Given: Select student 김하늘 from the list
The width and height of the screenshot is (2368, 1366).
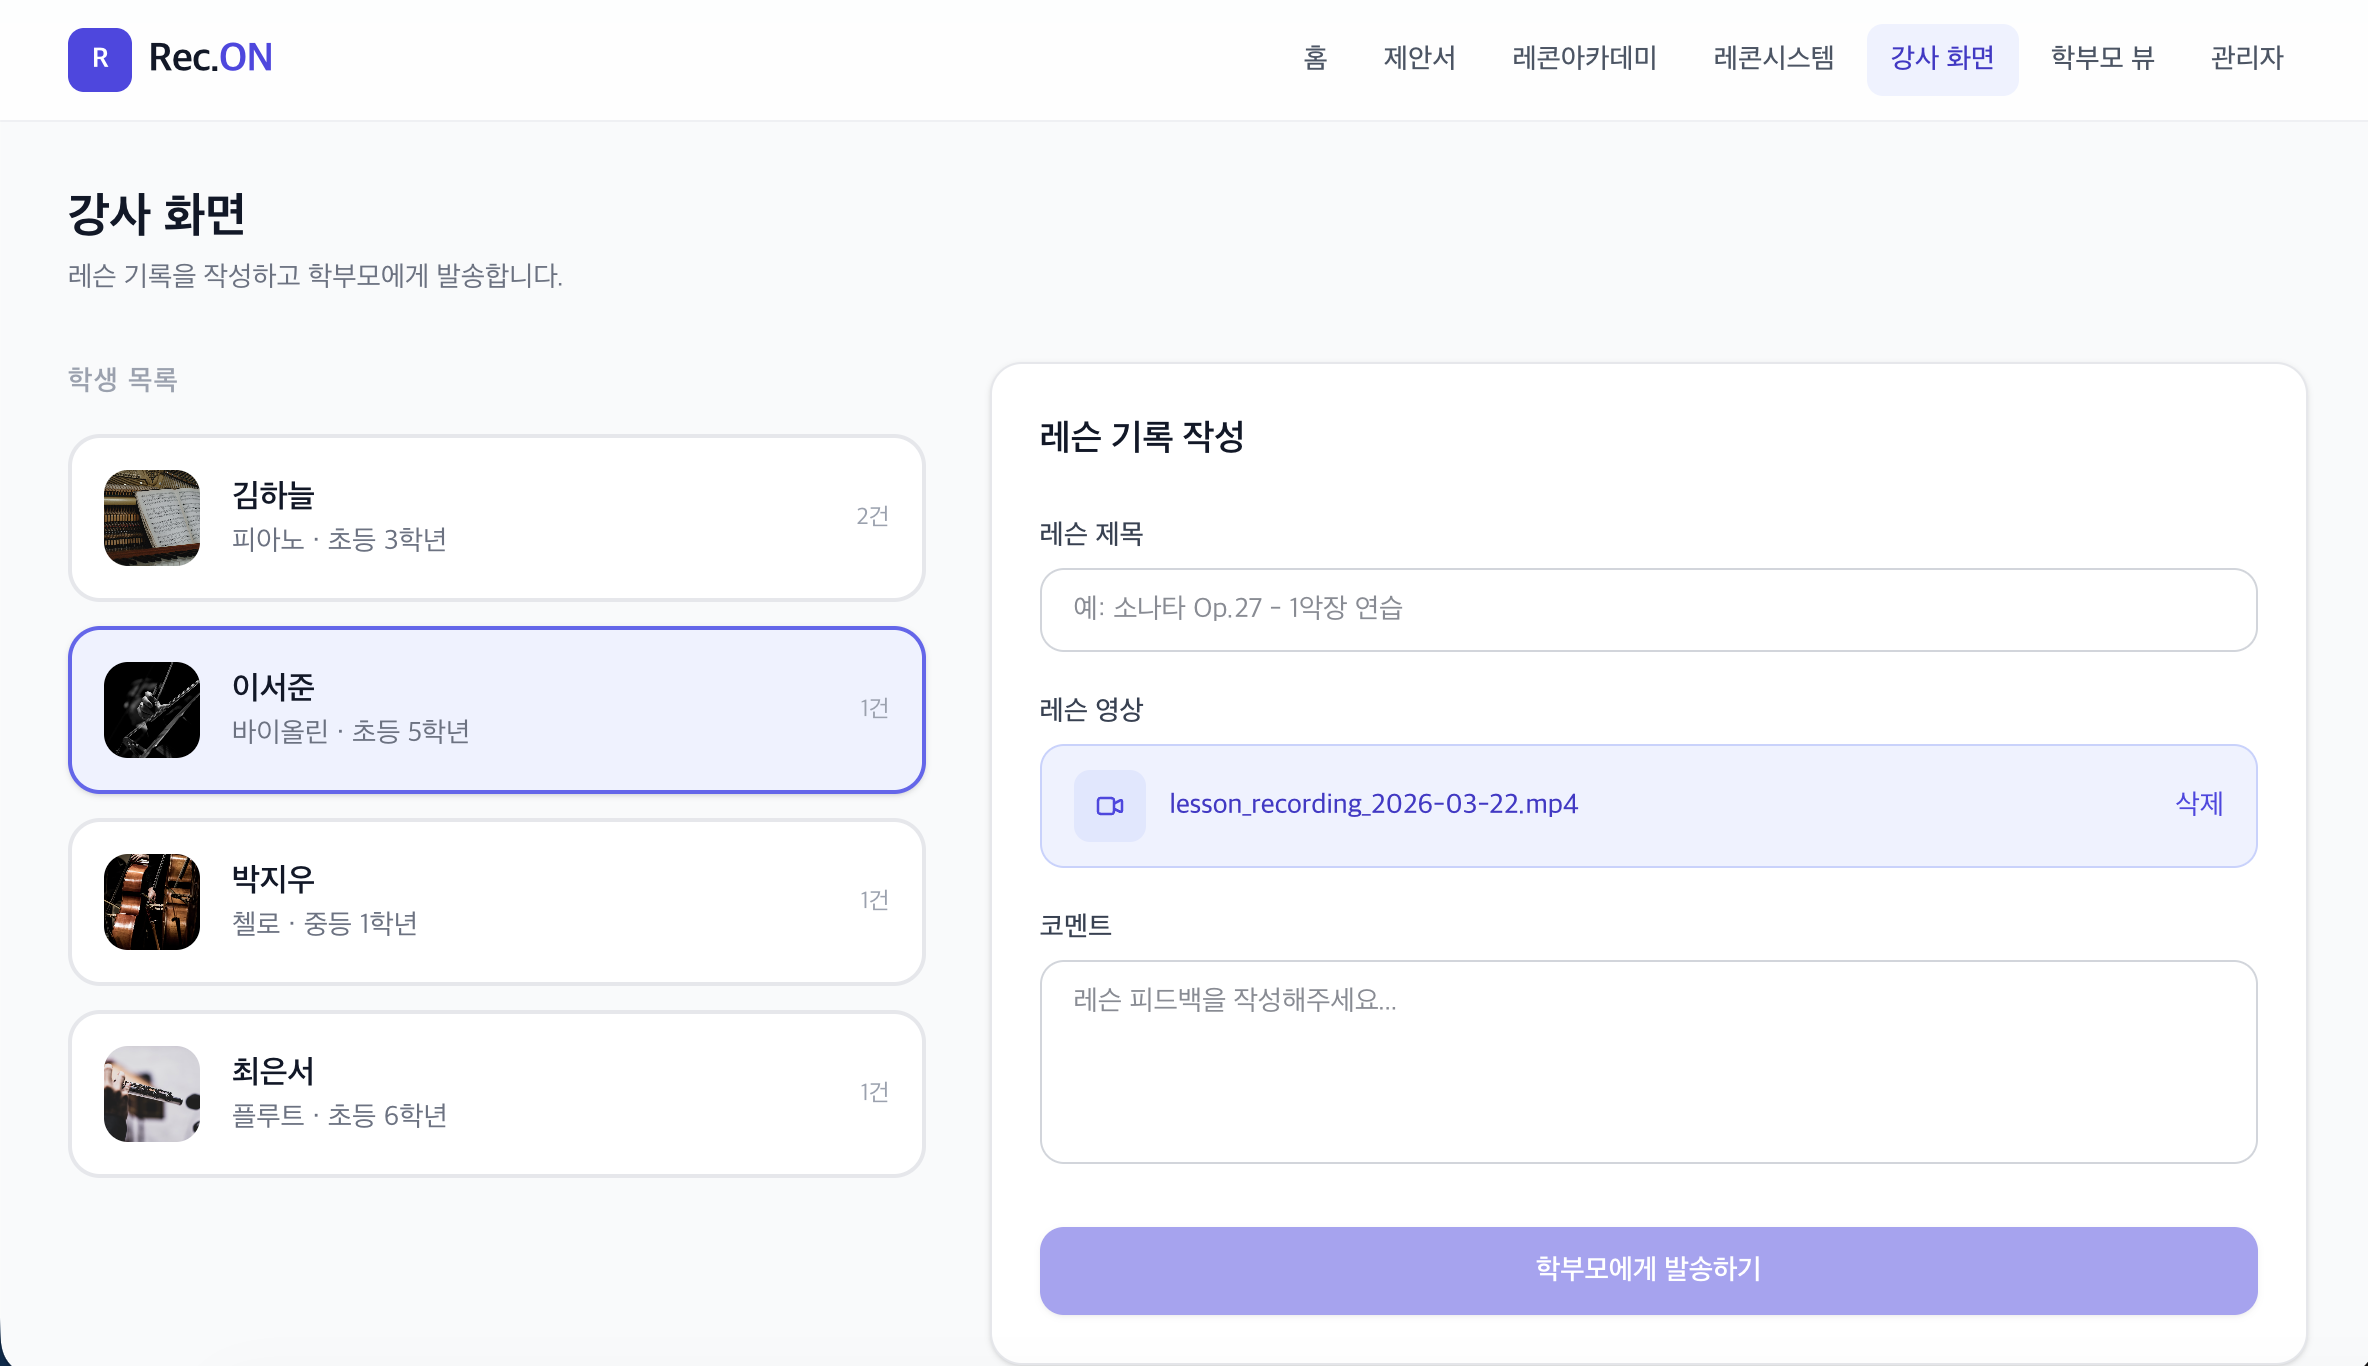Looking at the screenshot, I should [x=497, y=518].
